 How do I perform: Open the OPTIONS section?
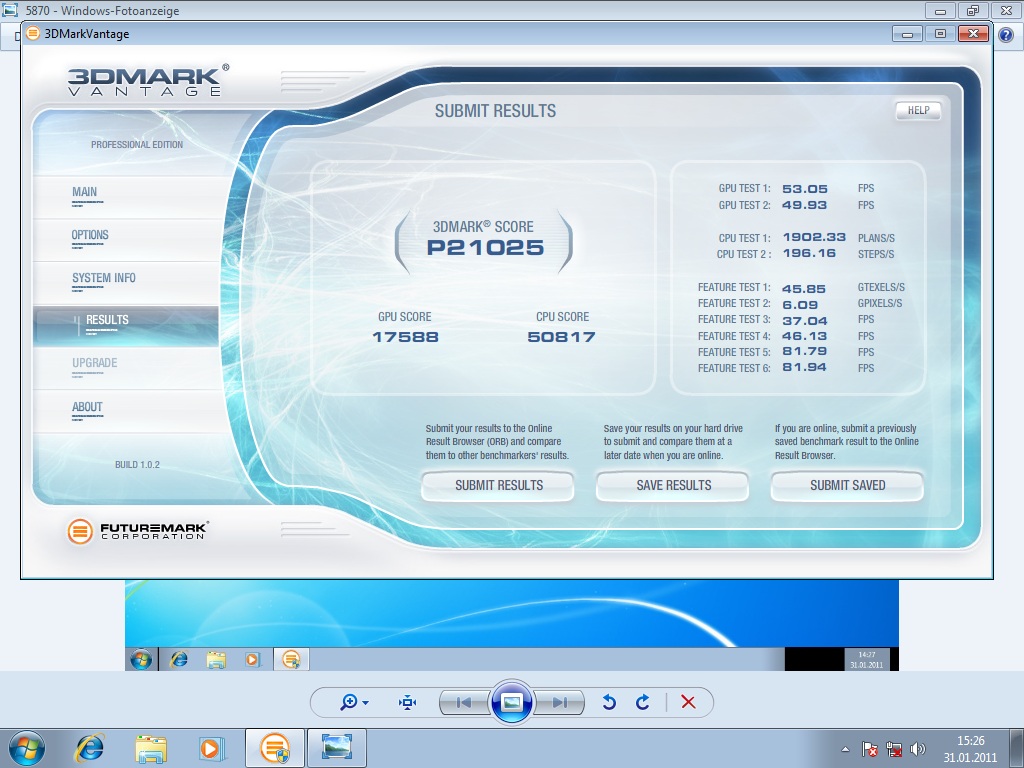(90, 235)
